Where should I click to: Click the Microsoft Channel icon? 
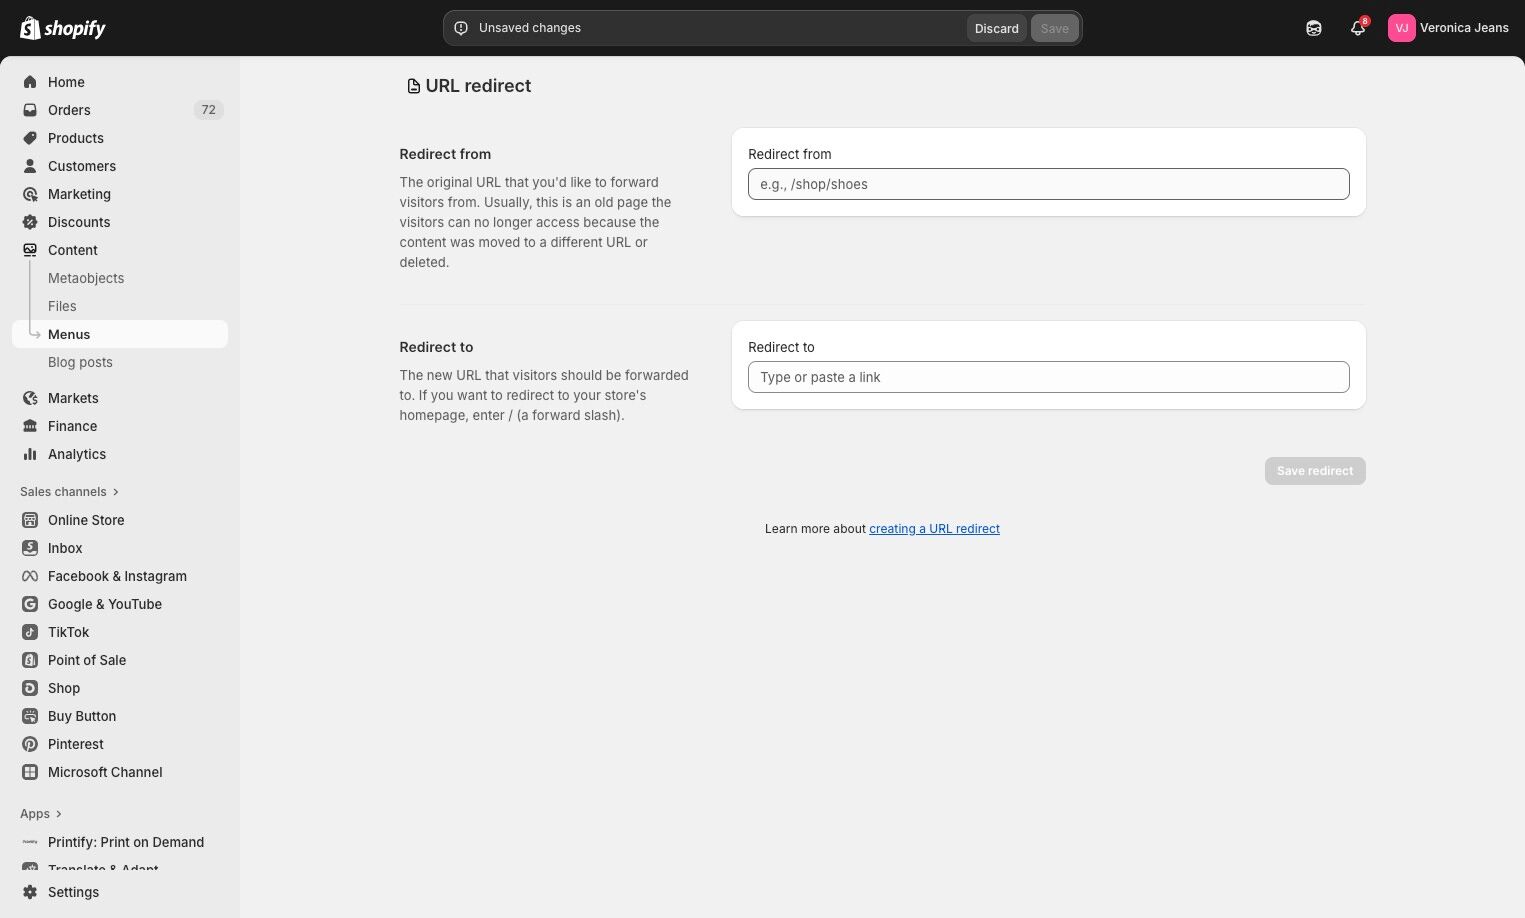pos(30,772)
